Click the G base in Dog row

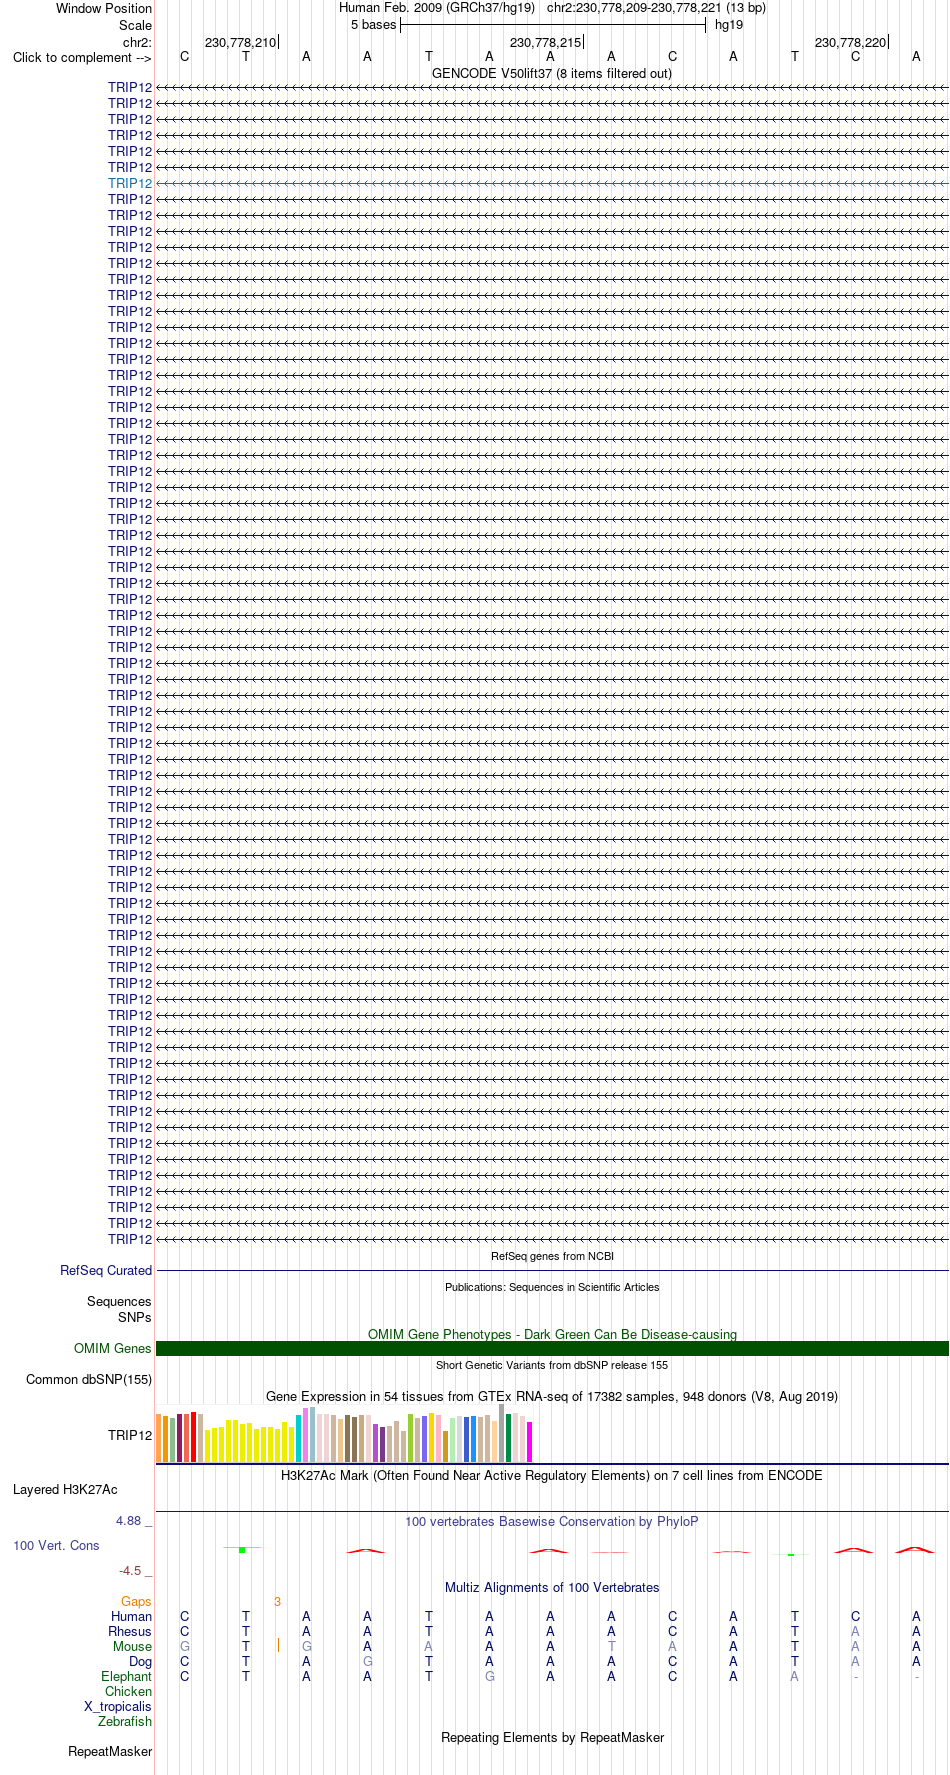(x=368, y=1662)
